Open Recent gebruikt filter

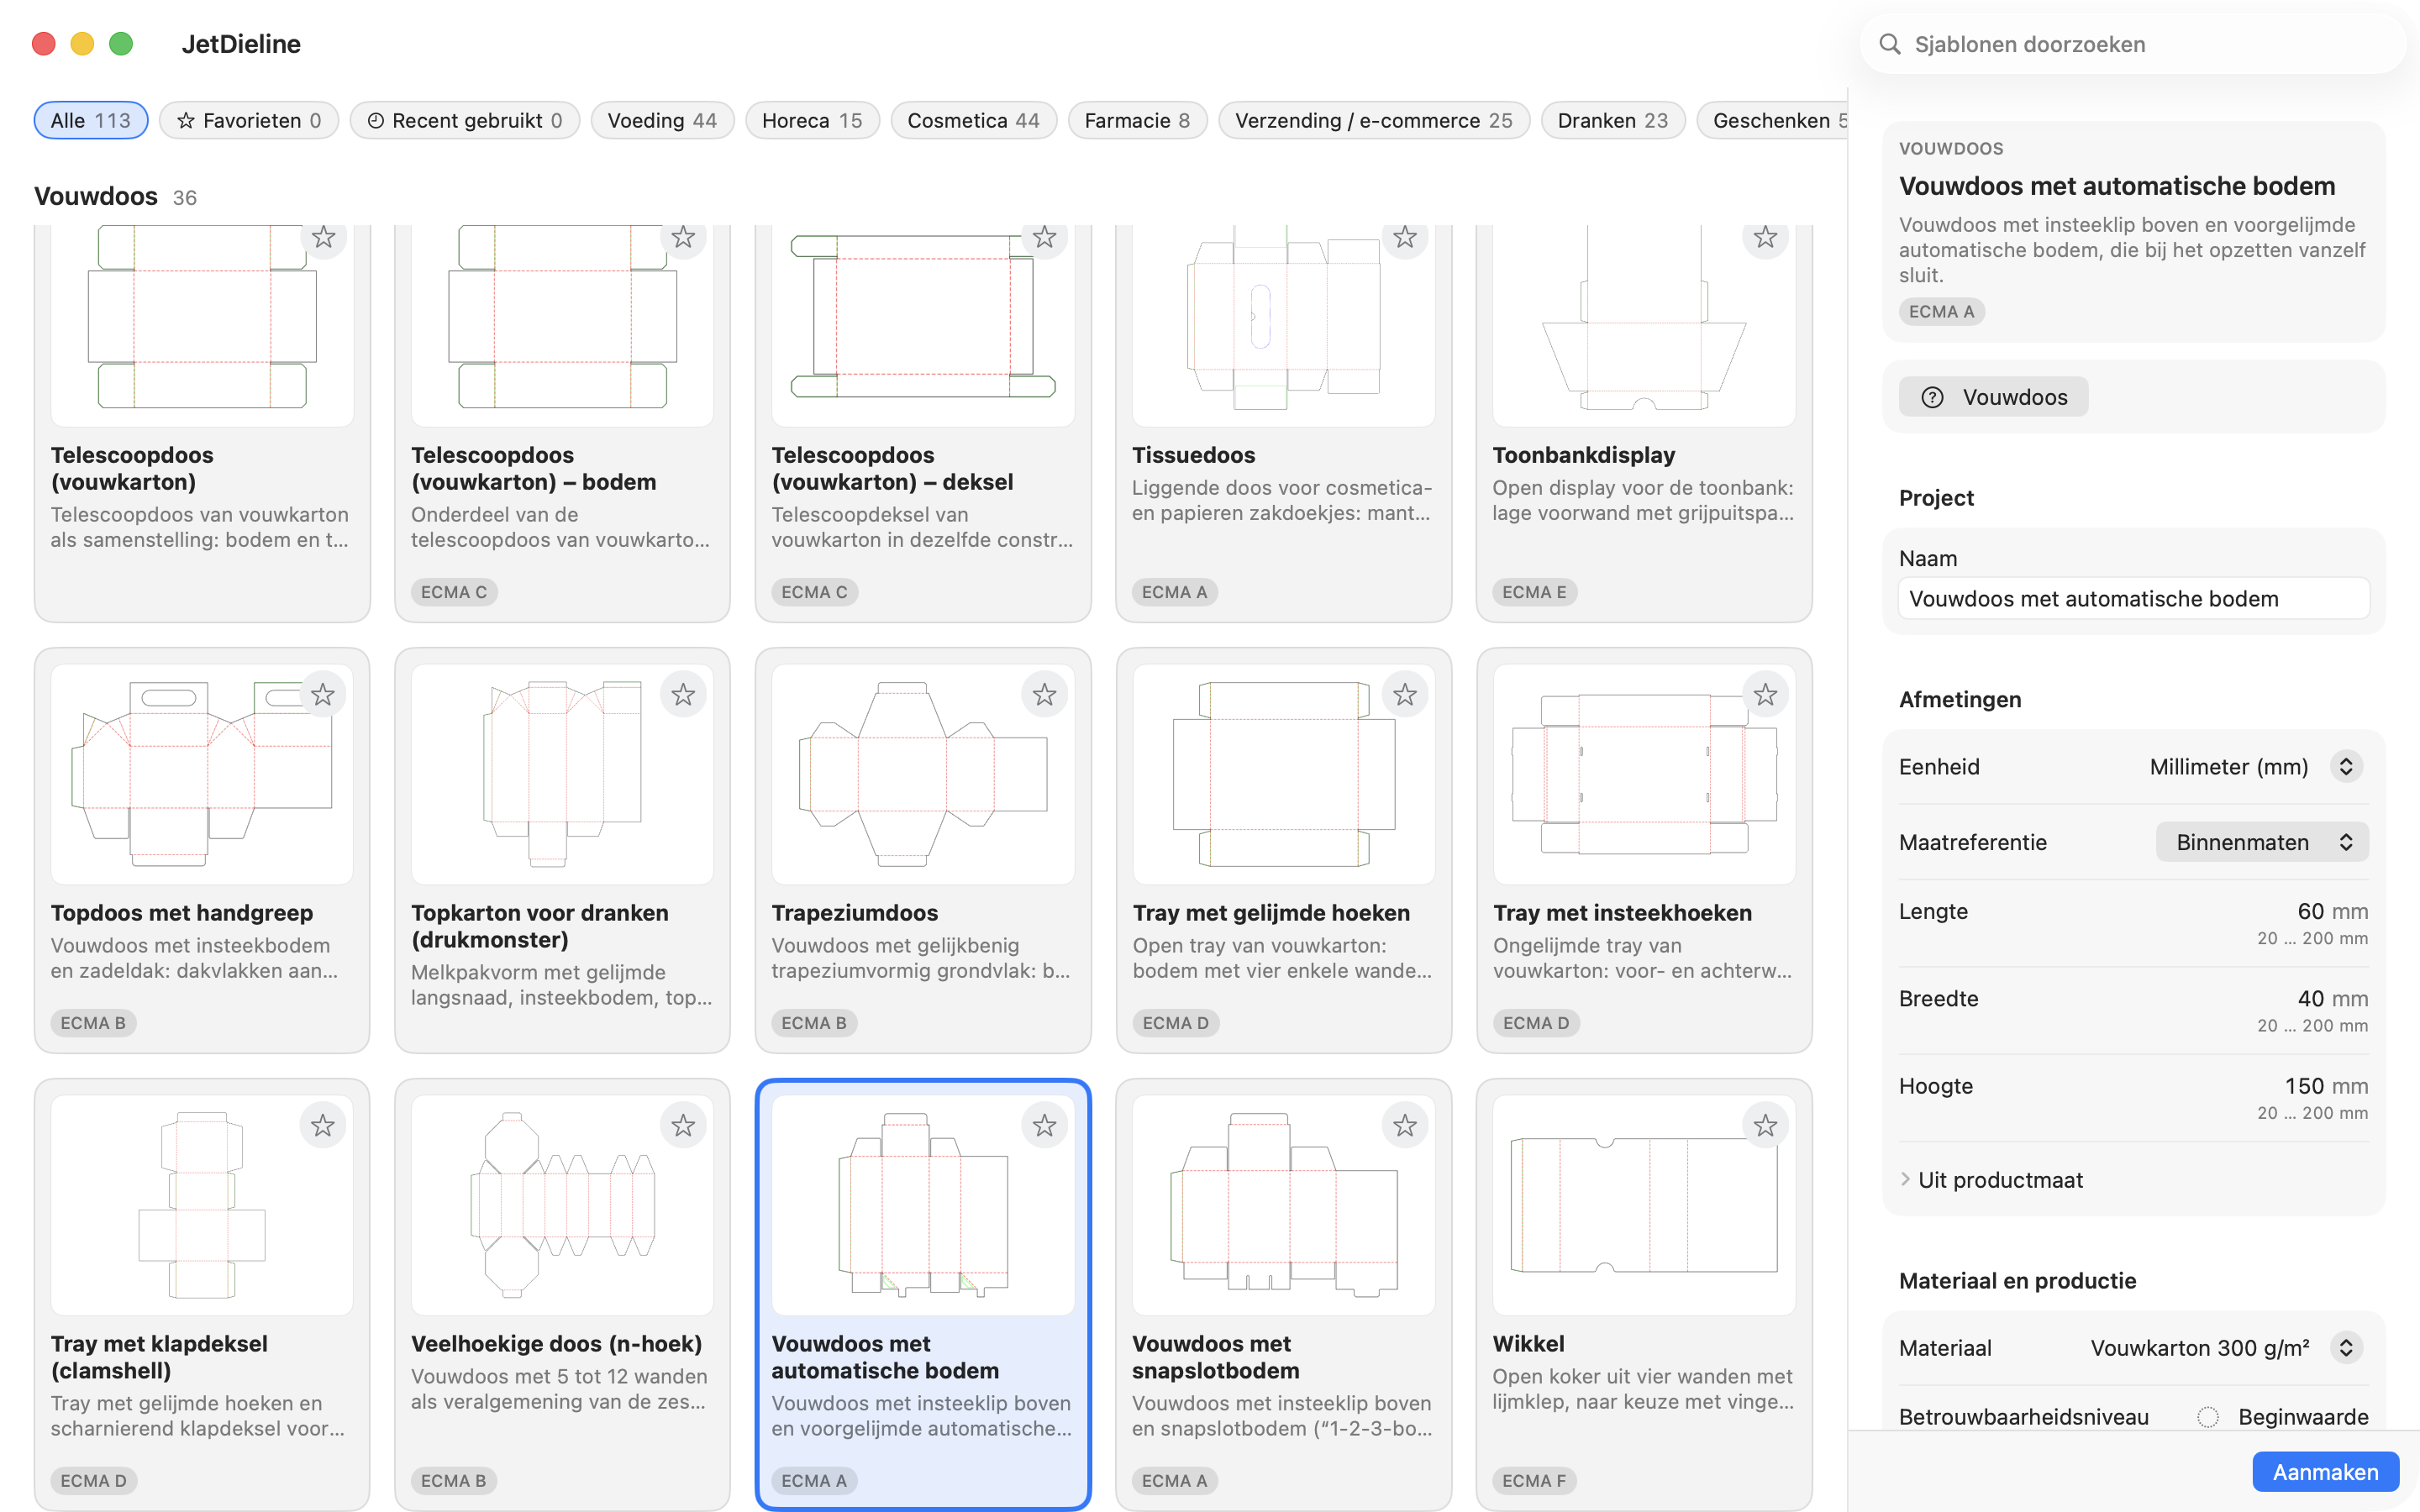(465, 120)
